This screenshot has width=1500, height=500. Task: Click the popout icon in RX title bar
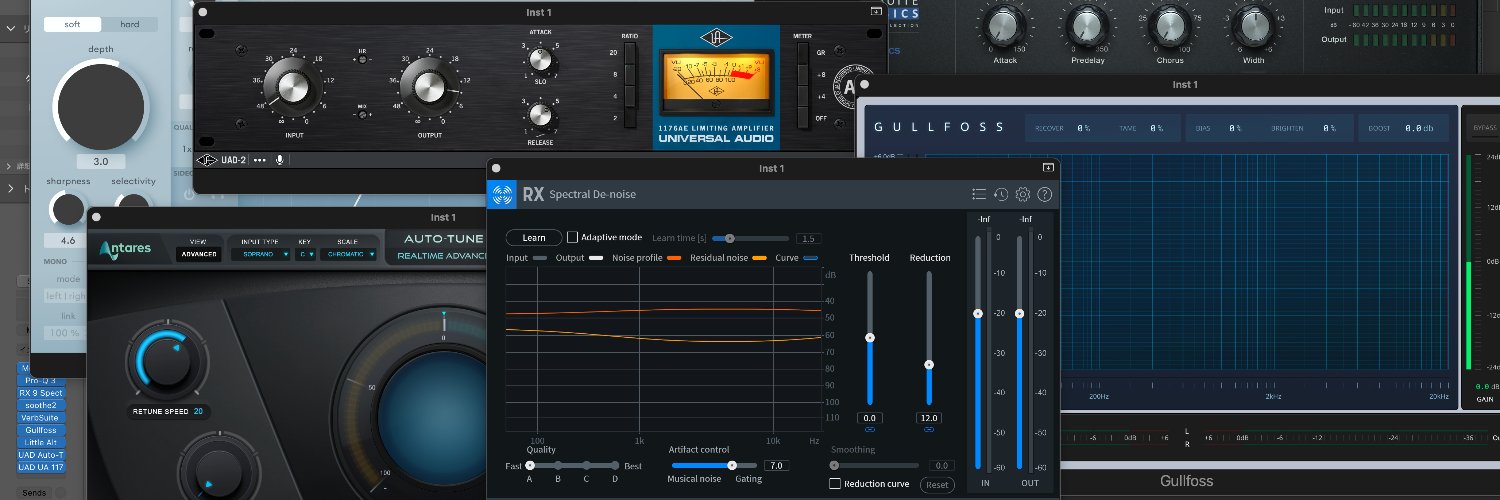point(1048,168)
